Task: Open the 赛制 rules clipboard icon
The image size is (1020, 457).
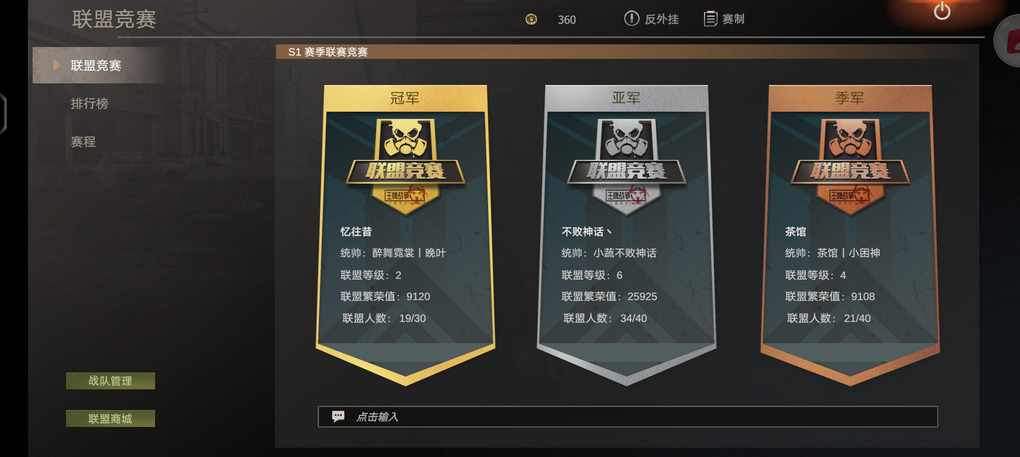Action: (x=710, y=19)
